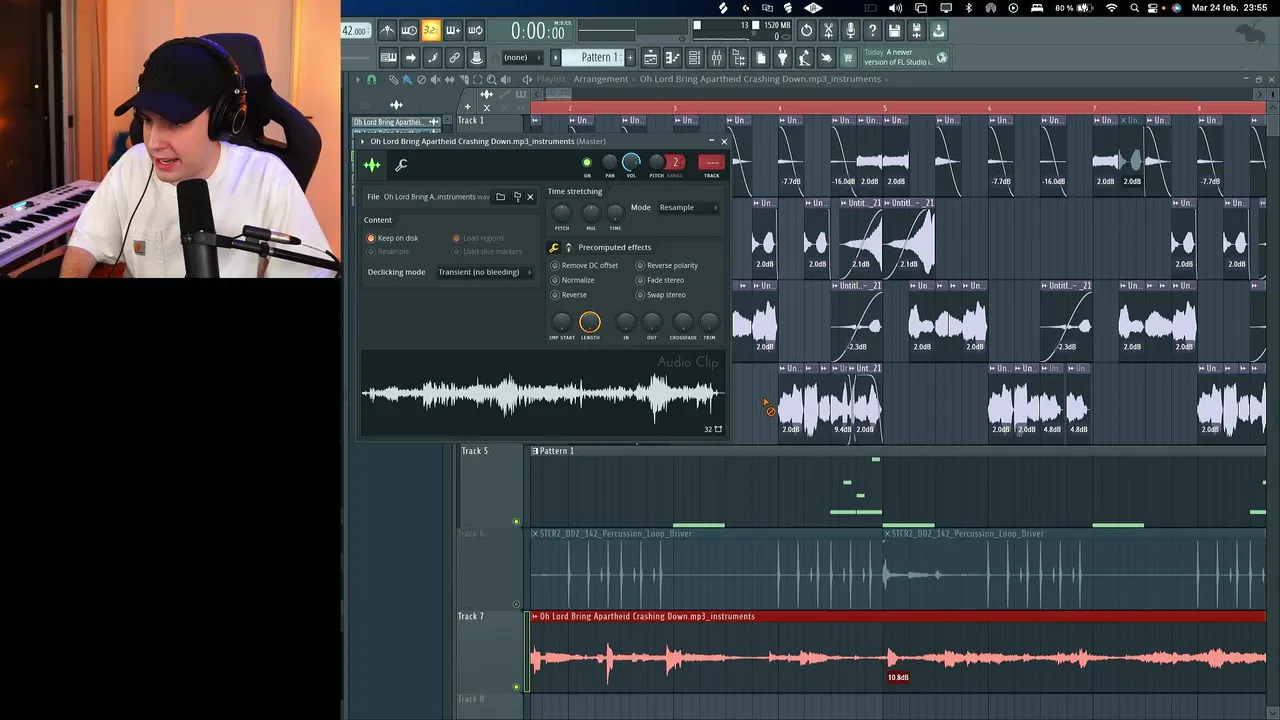1280x720 pixels.
Task: Open macOS Wi-Fi menu
Action: pyautogui.click(x=1111, y=8)
